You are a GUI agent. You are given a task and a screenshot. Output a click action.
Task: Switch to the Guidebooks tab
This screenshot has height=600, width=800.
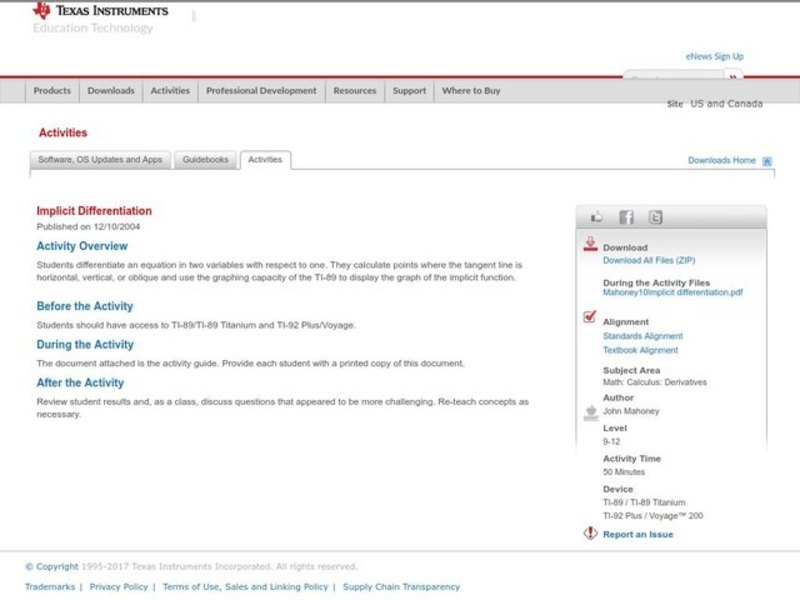(x=205, y=160)
